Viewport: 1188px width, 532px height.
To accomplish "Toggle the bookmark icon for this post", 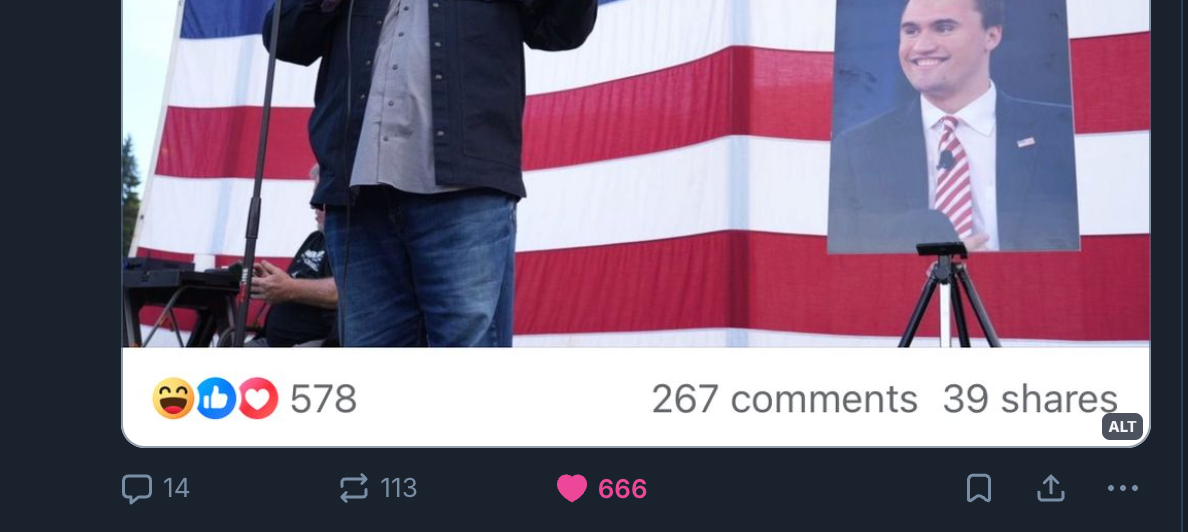I will coord(979,489).
